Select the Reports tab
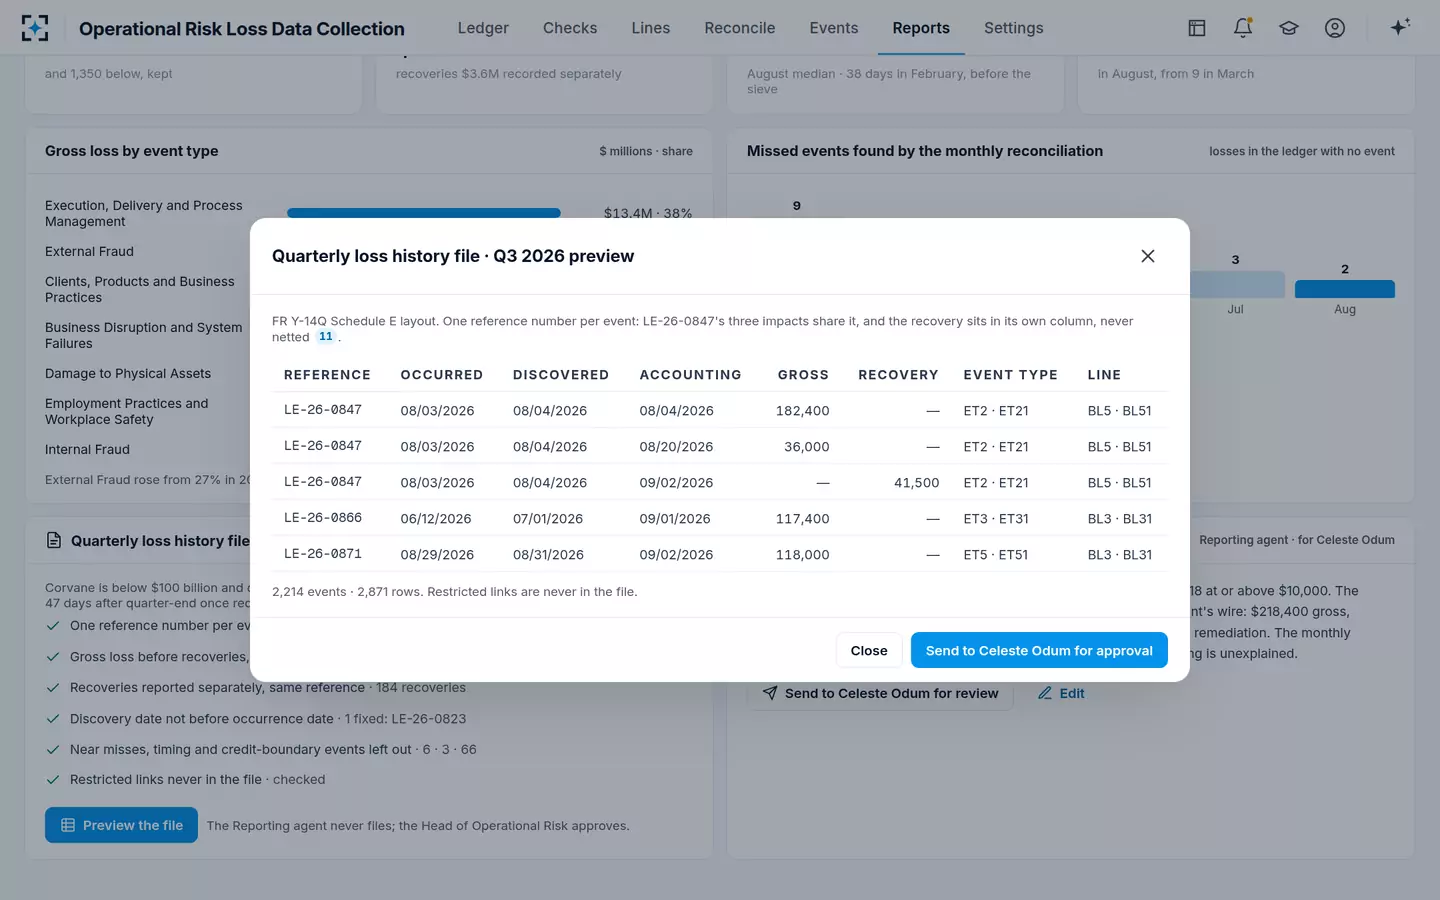Viewport: 1440px width, 900px height. [x=921, y=28]
